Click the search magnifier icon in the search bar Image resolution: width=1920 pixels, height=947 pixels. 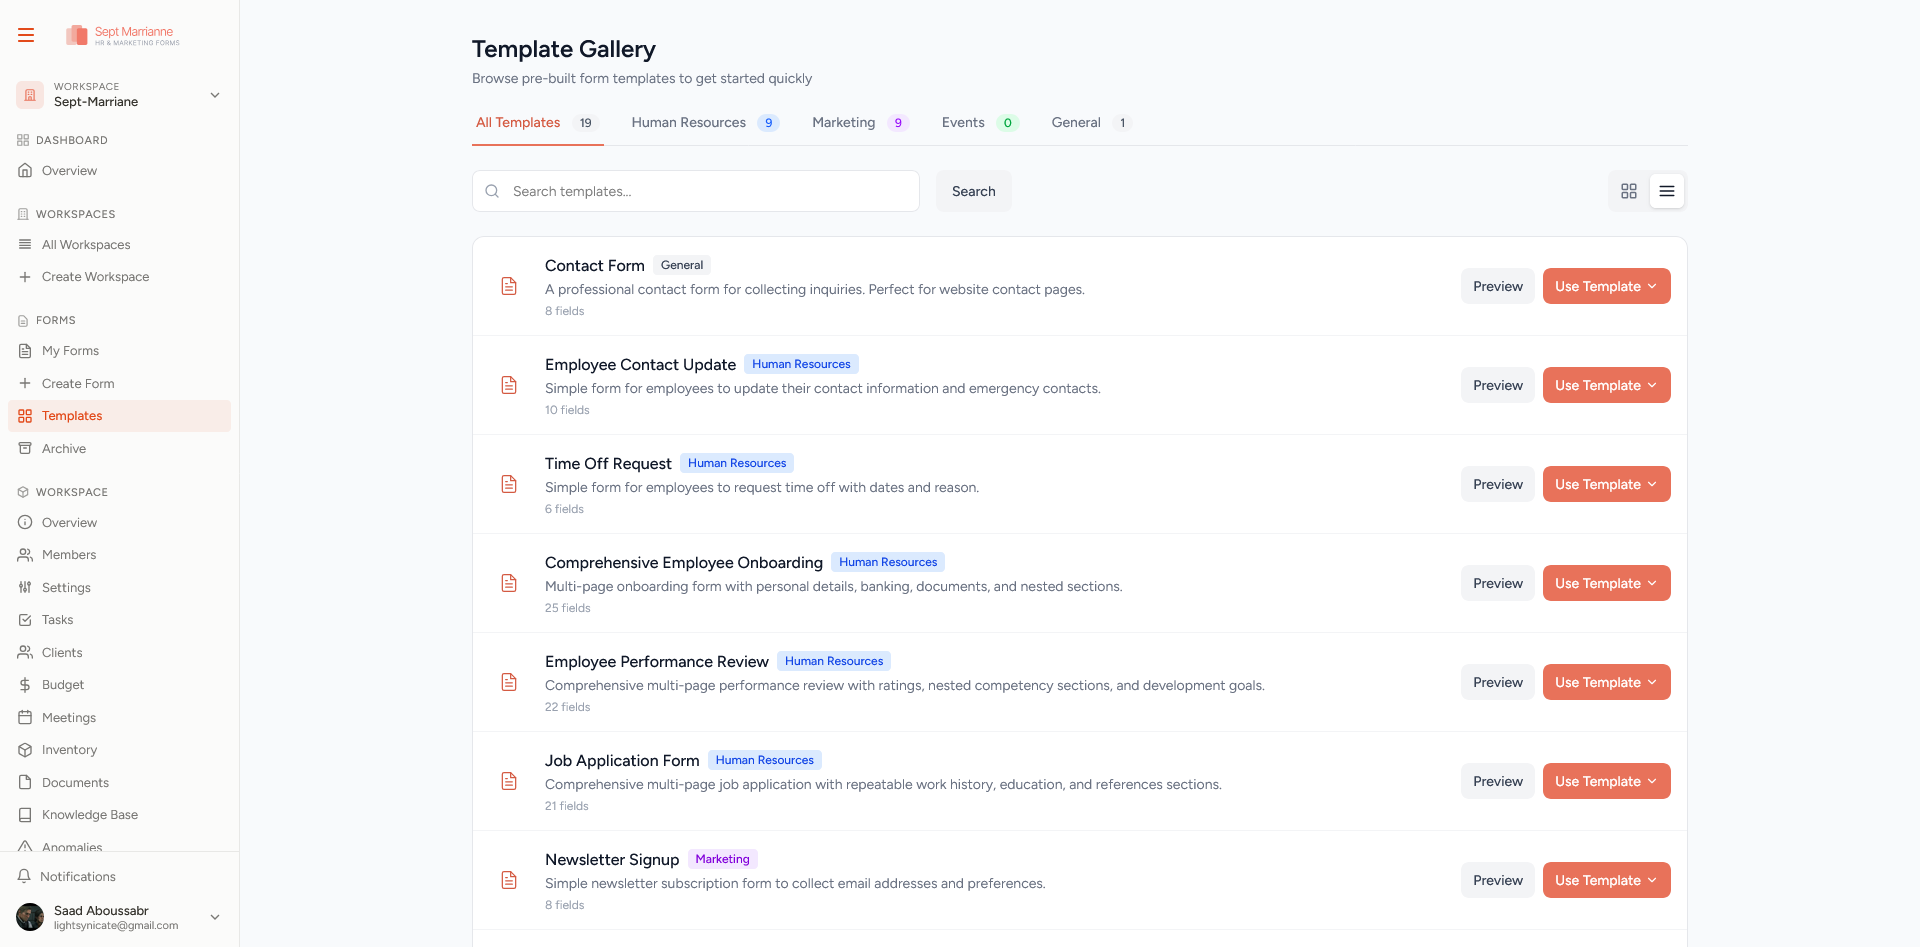coord(492,191)
